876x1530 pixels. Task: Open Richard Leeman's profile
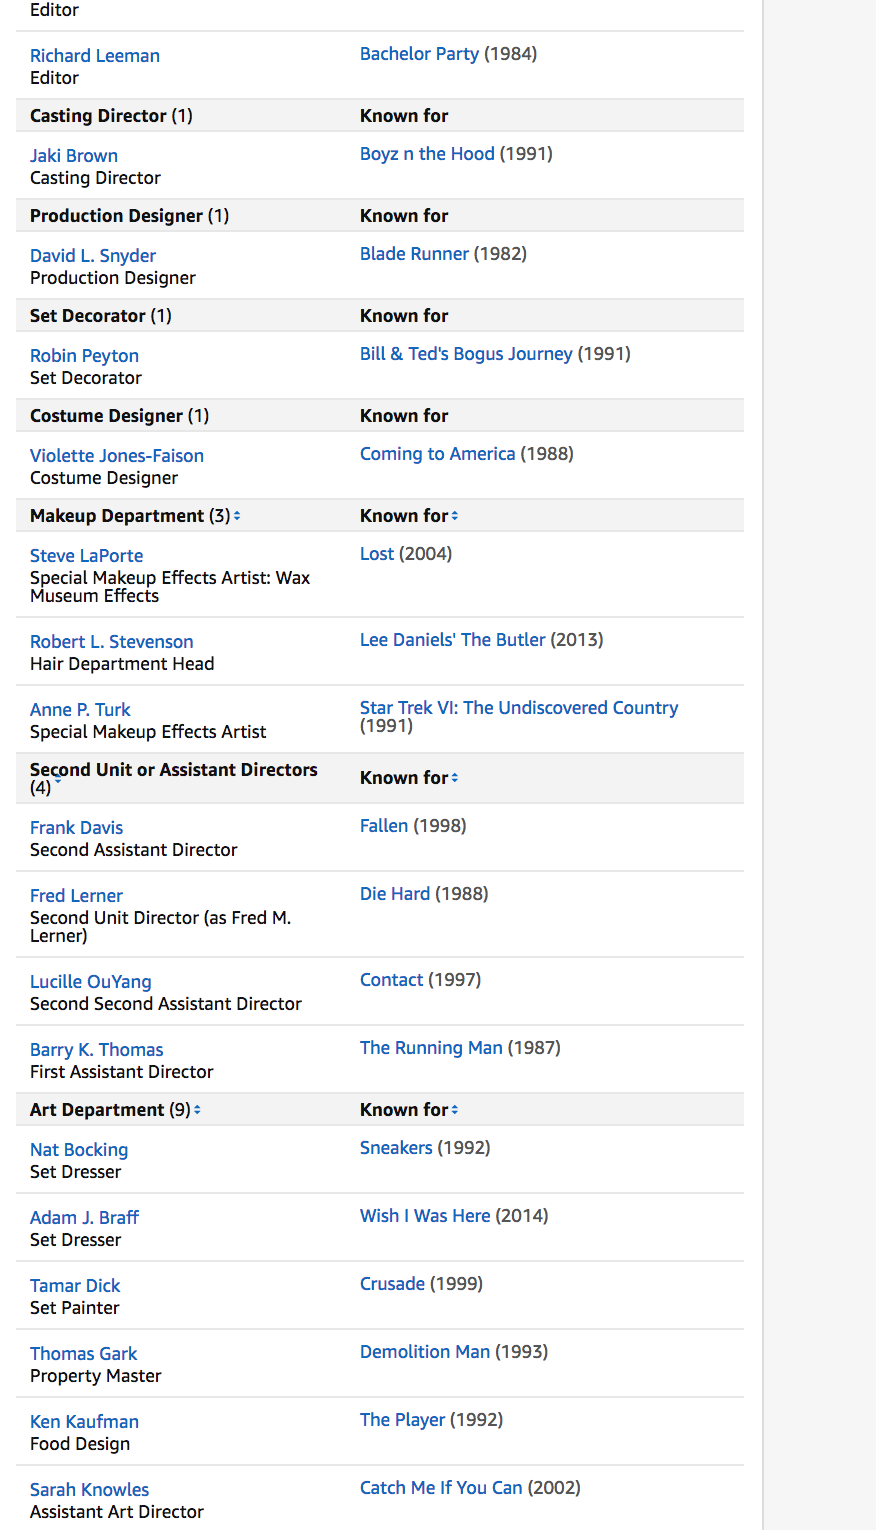pos(95,56)
